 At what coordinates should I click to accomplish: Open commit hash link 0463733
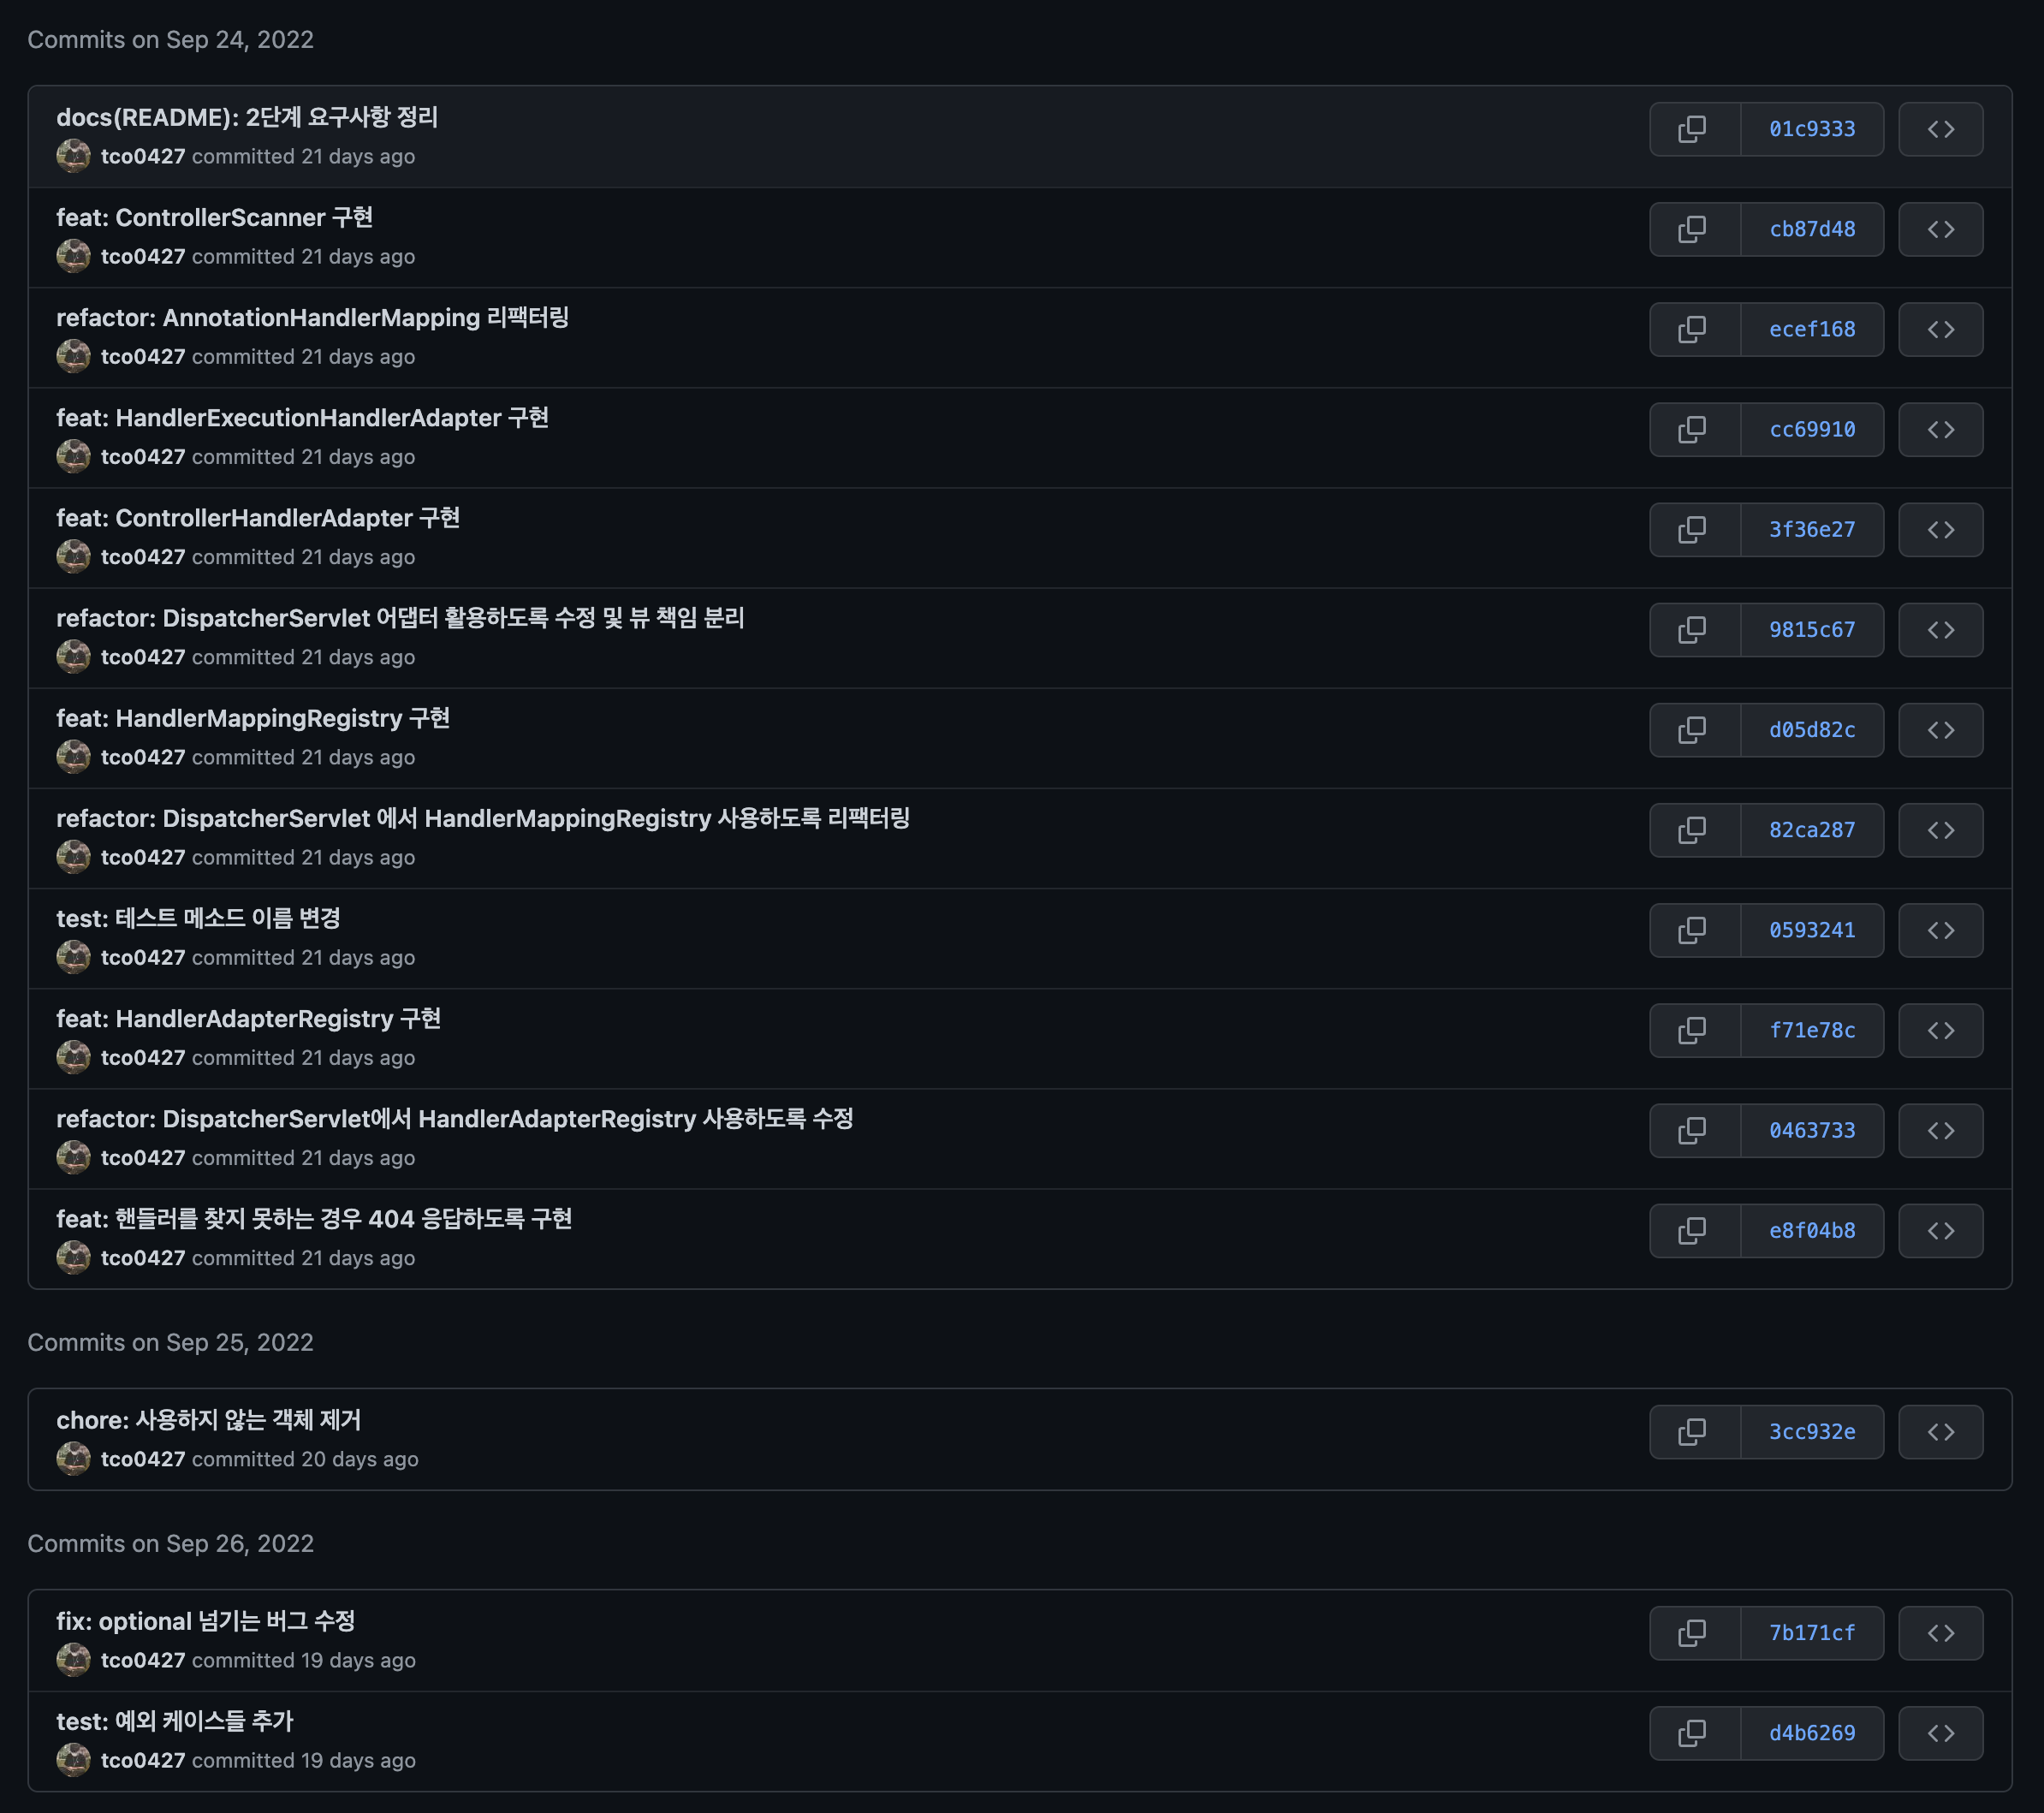pos(1811,1130)
